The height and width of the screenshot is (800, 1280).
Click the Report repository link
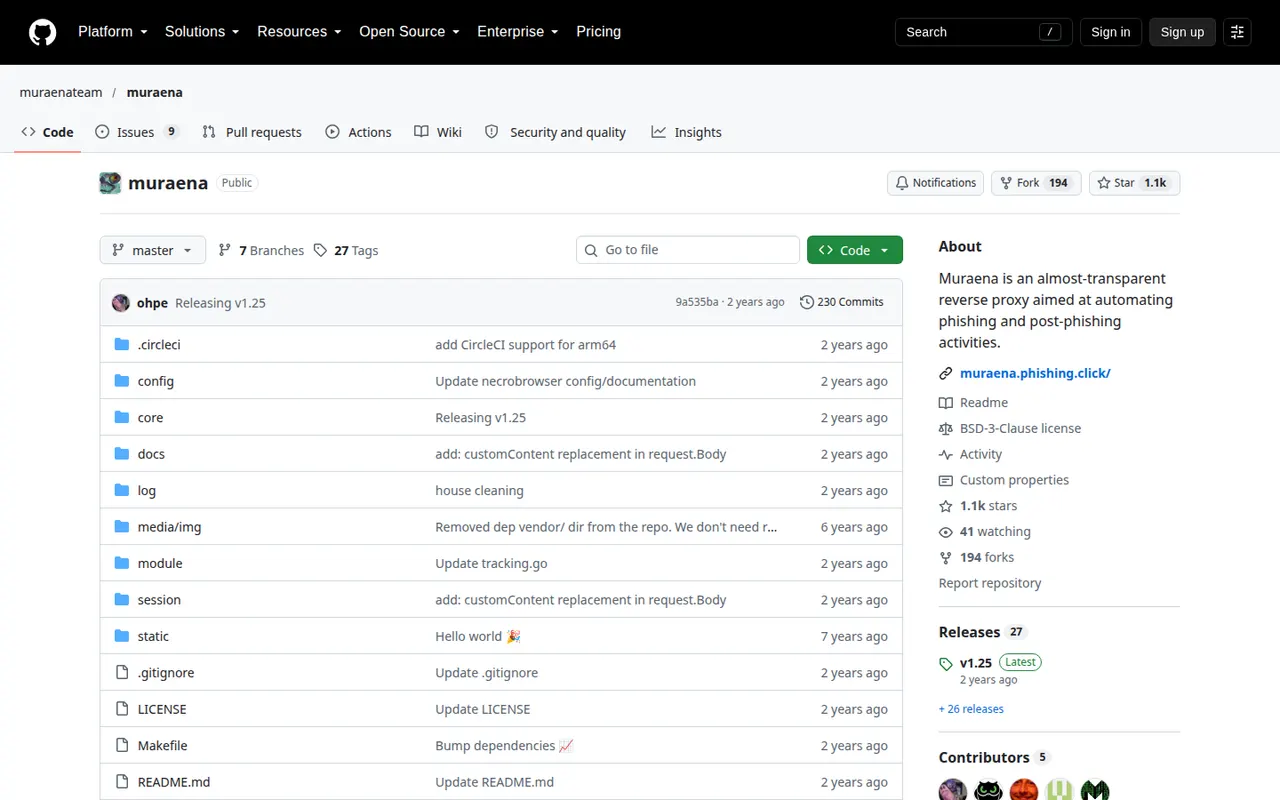pos(990,583)
